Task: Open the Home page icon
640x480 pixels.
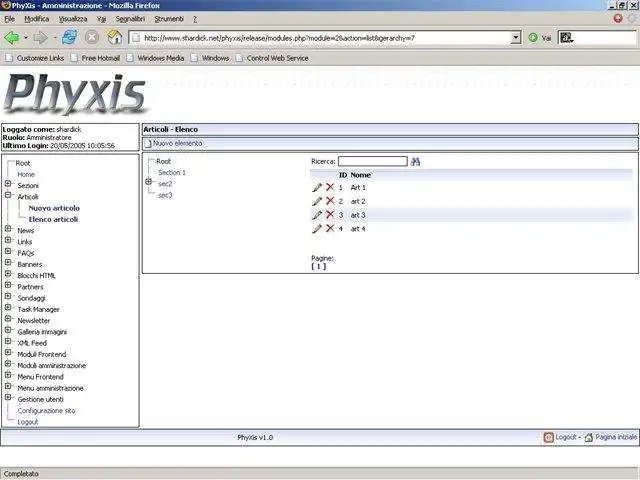Action: click(115, 37)
